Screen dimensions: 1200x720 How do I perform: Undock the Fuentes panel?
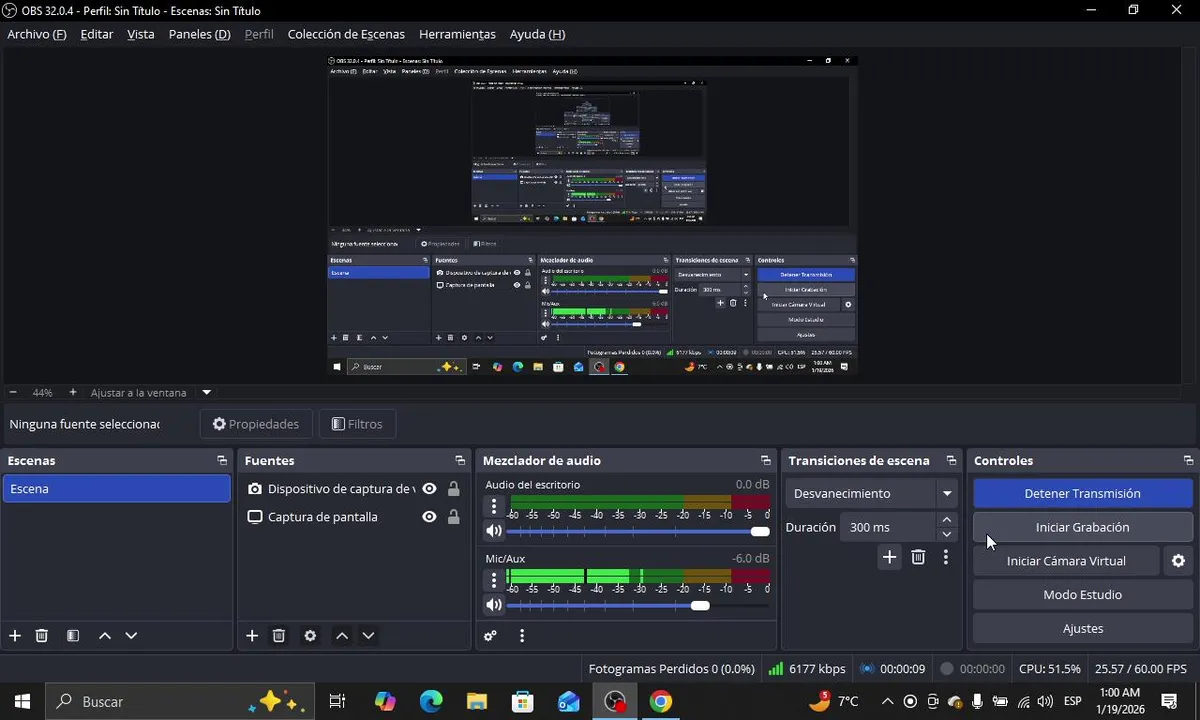pyautogui.click(x=460, y=461)
